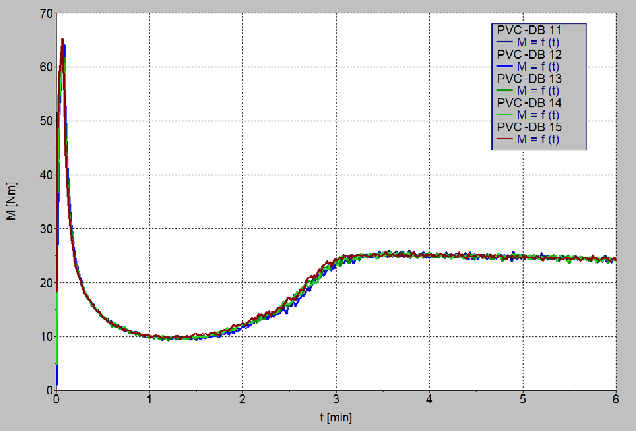The image size is (636, 431).
Task: Select the legend entry 'PVC -DB 12'
Action: 529,54
